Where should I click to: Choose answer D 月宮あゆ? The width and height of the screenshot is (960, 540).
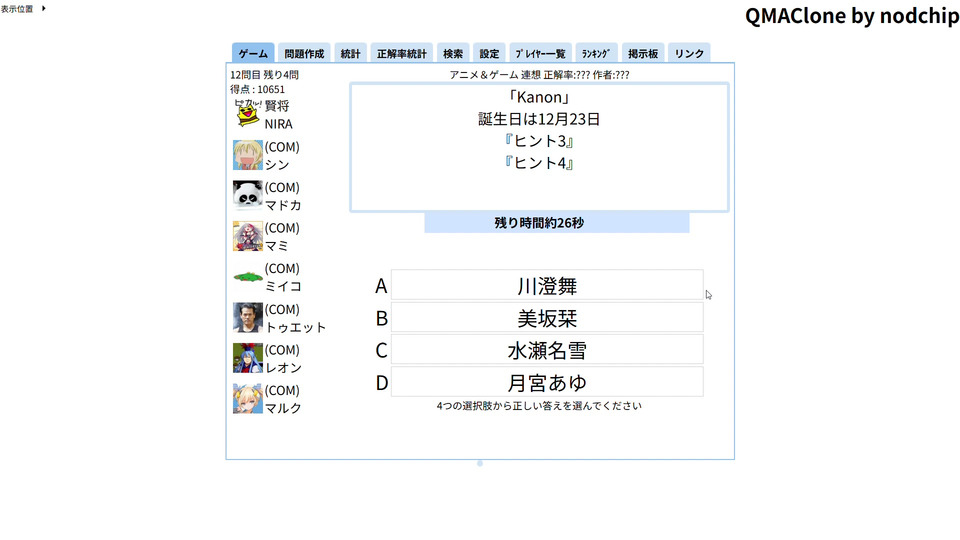coord(547,383)
